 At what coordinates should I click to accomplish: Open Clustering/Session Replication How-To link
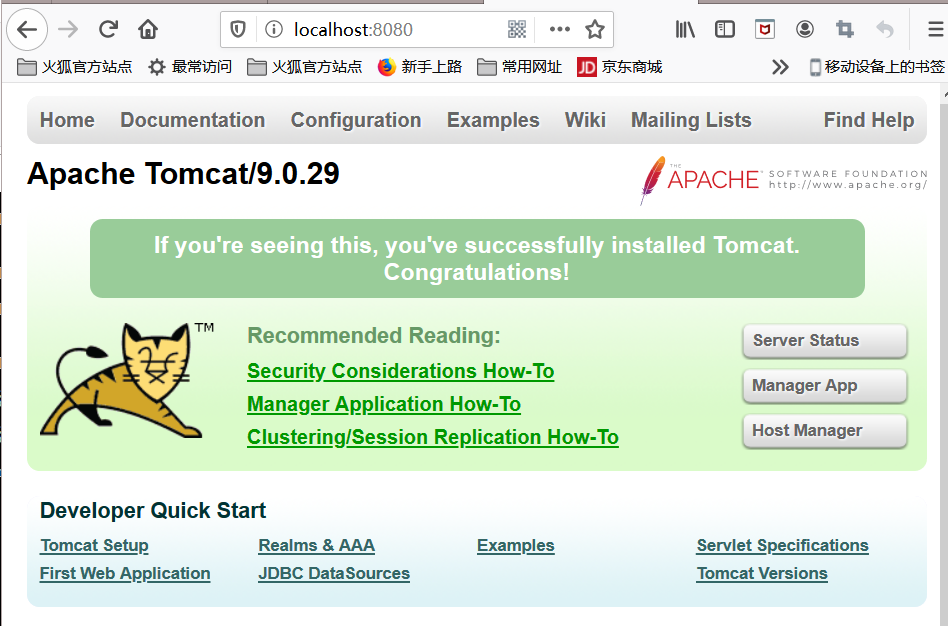433,437
